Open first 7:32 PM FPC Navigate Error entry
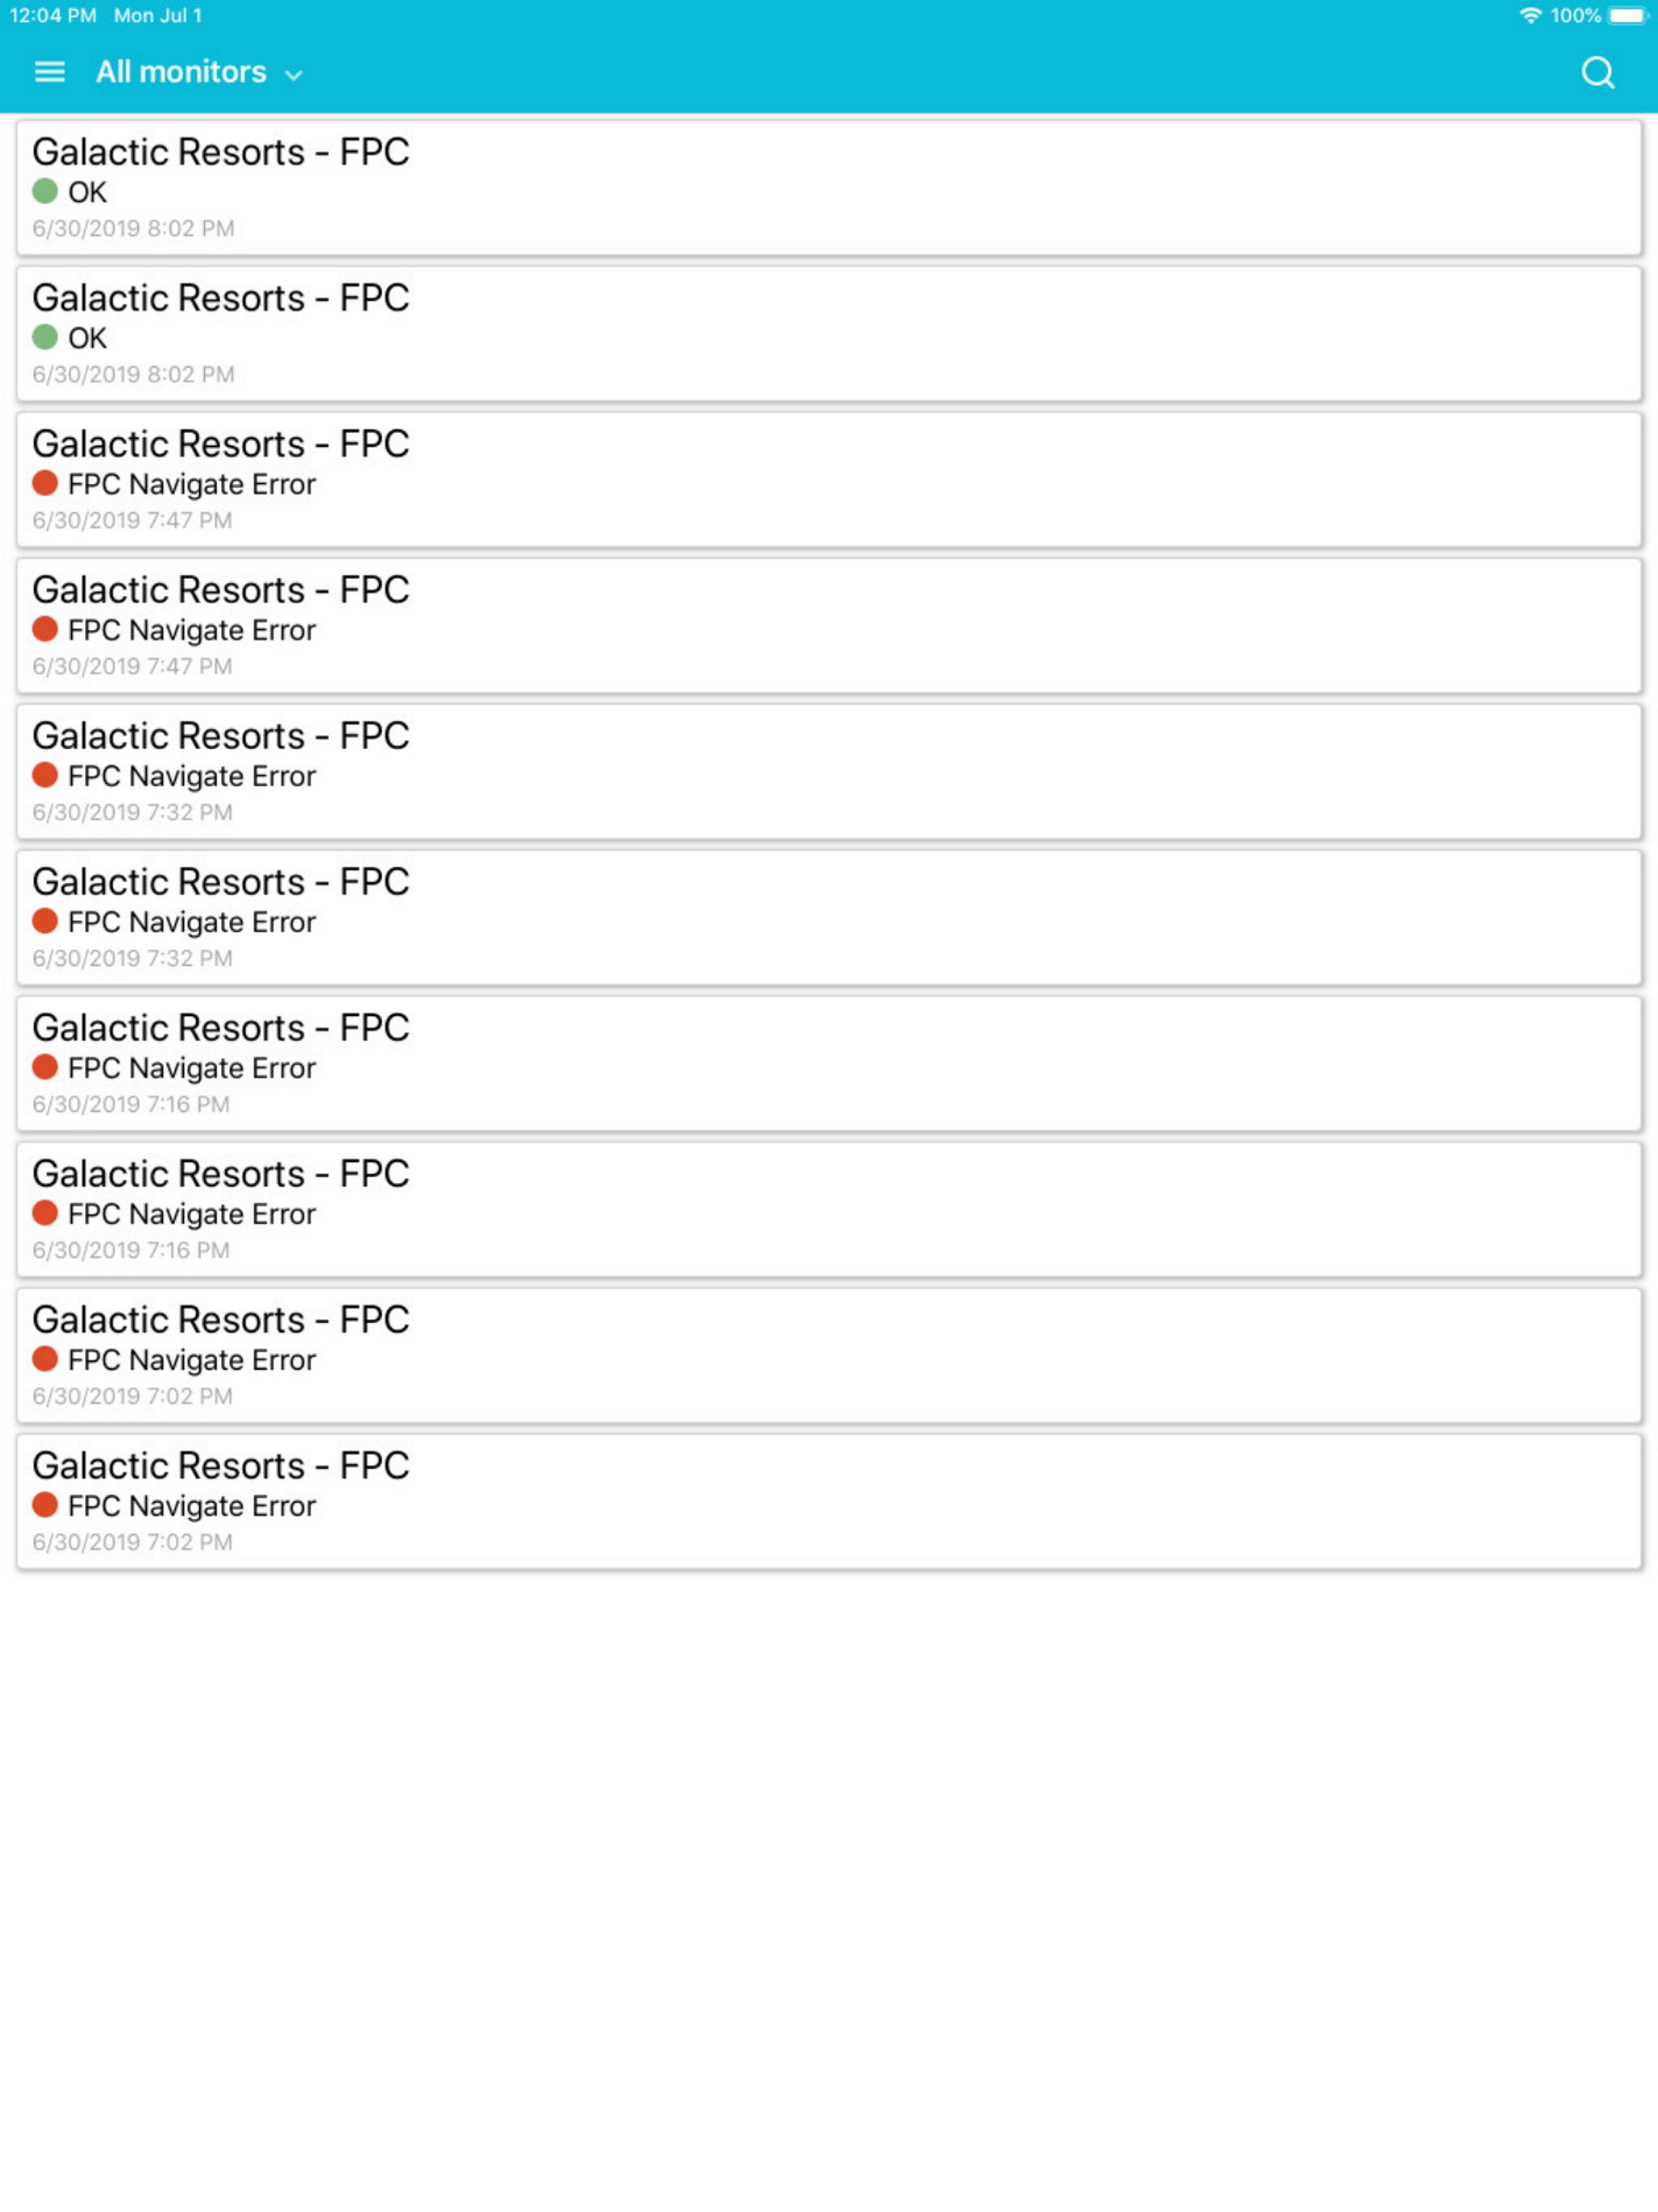Image resolution: width=1658 pixels, height=2212 pixels. coord(828,772)
